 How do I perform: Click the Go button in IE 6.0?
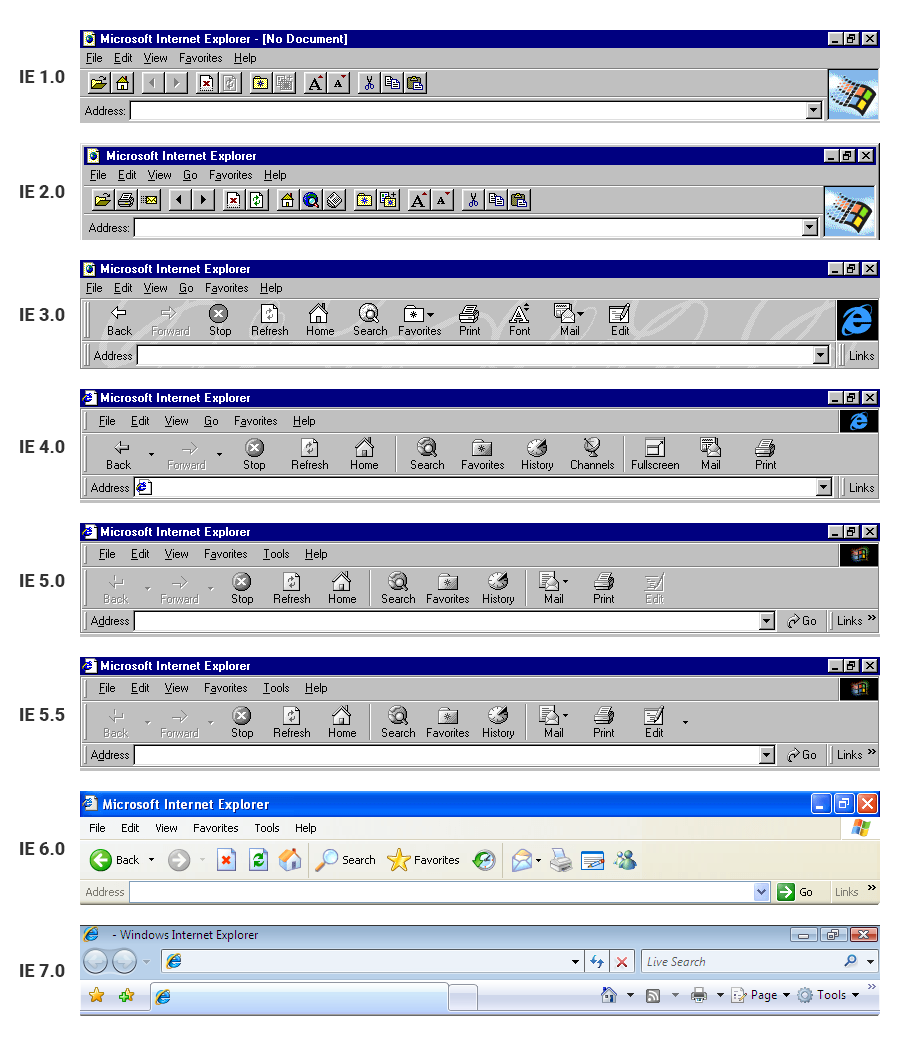tap(795, 892)
